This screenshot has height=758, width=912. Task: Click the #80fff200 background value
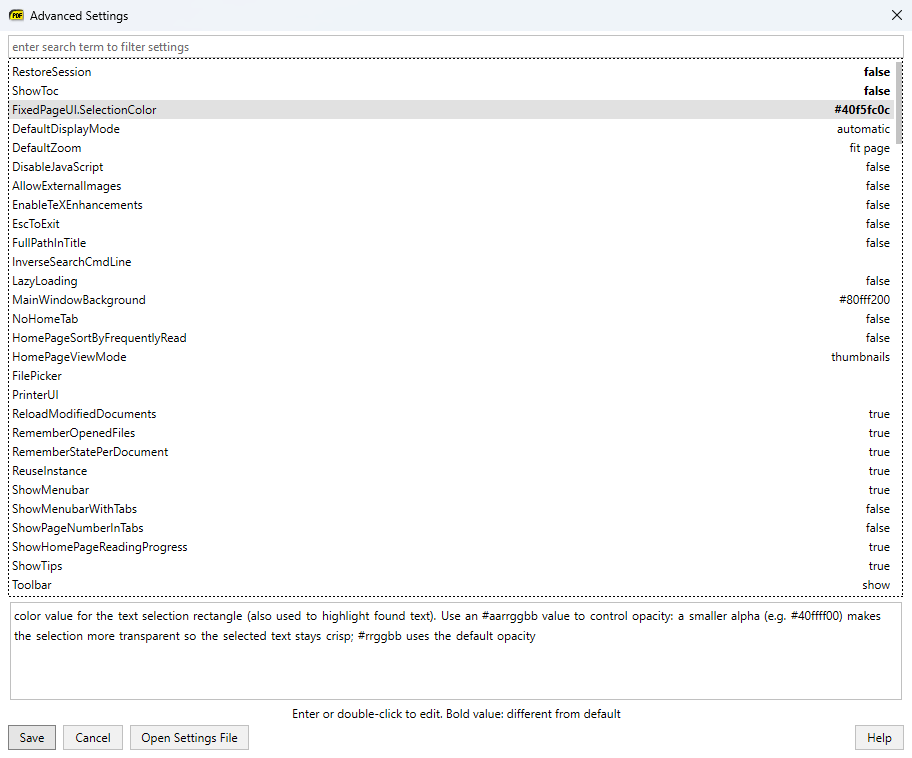(864, 300)
